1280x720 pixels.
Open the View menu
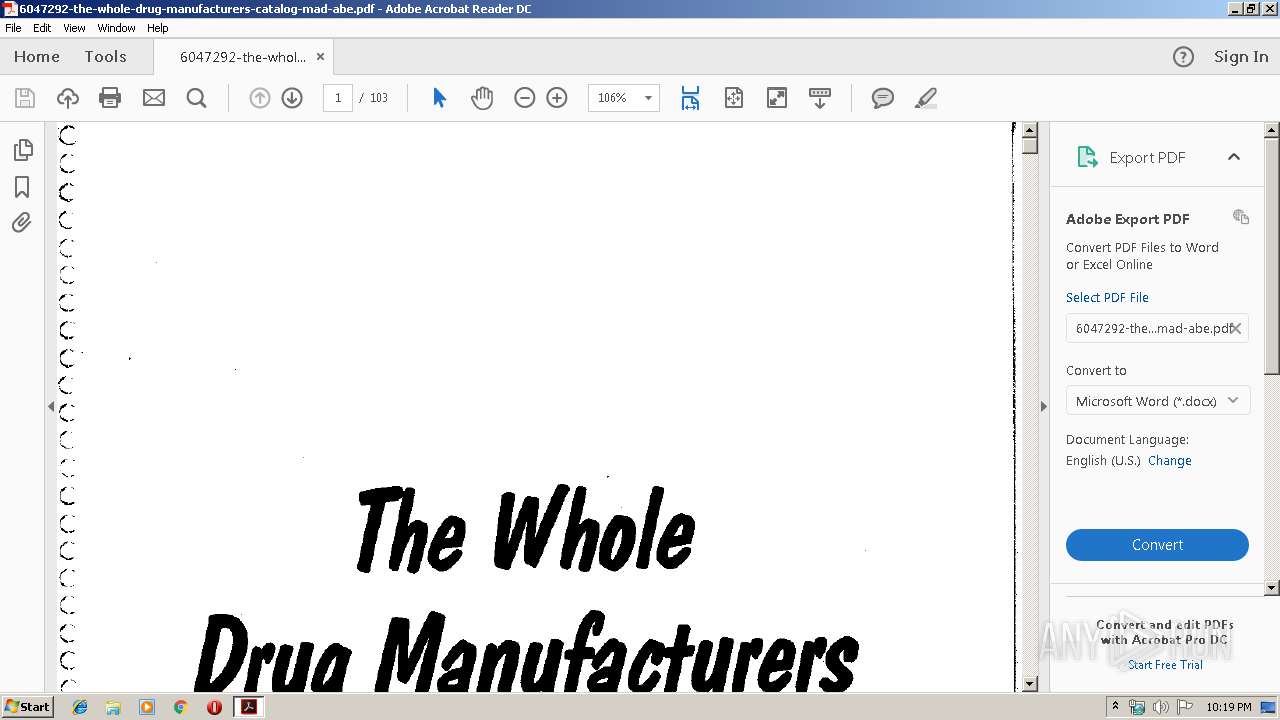74,28
